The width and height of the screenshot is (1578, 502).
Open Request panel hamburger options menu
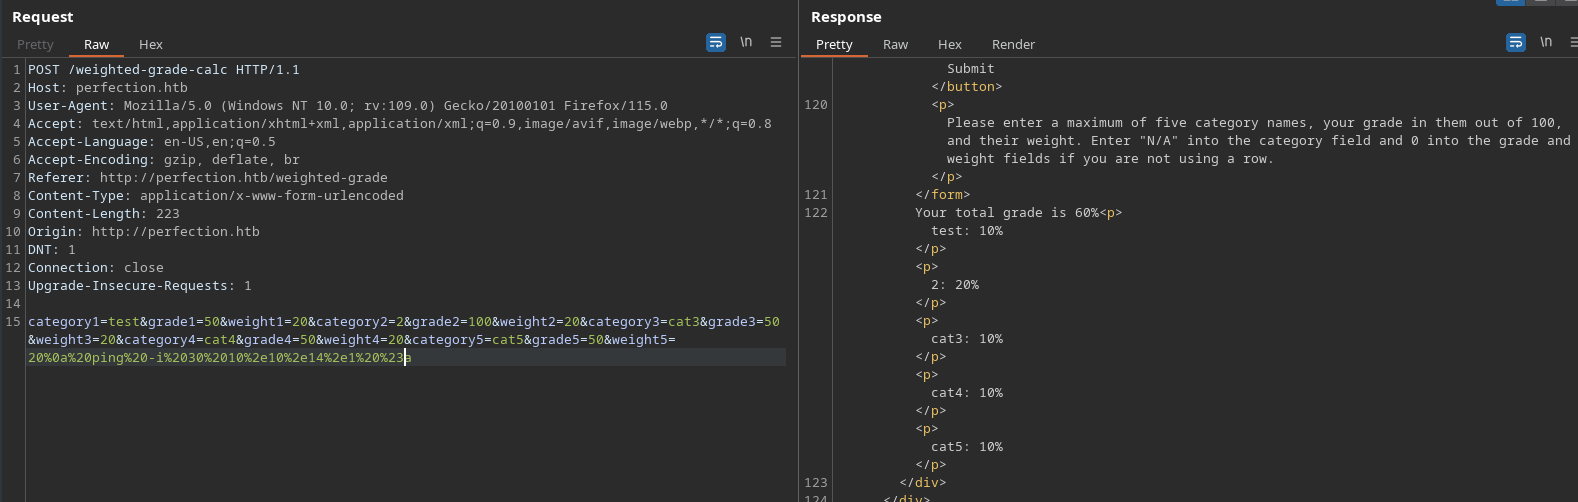(776, 42)
